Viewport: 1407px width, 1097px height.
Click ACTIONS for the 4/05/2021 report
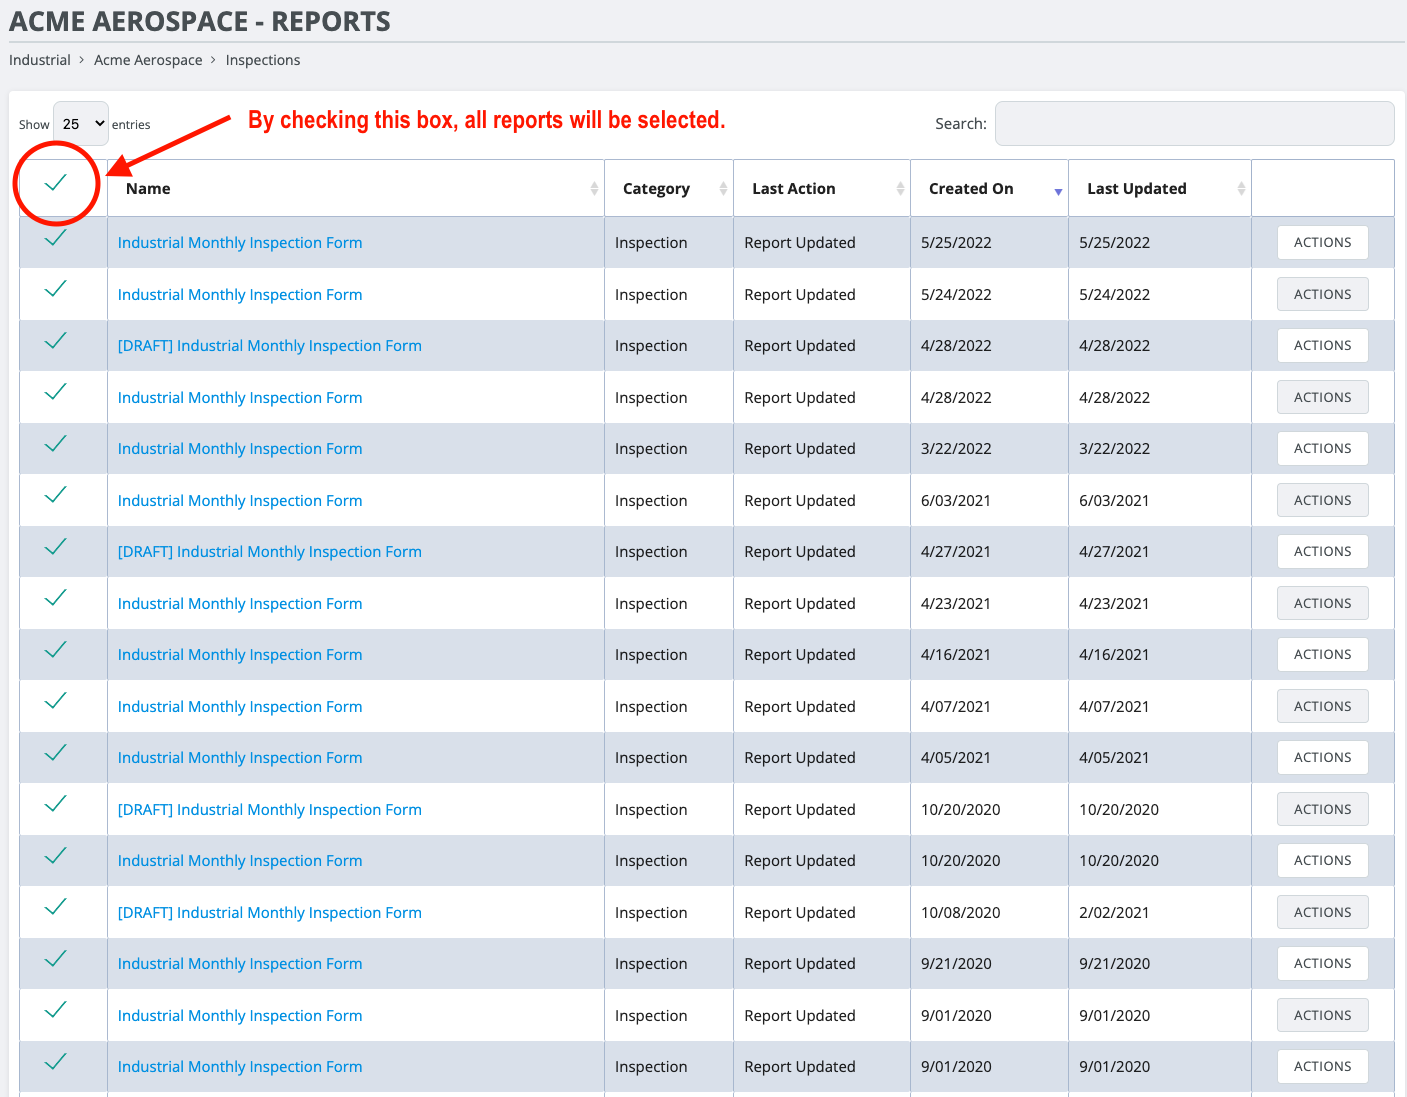click(x=1322, y=758)
